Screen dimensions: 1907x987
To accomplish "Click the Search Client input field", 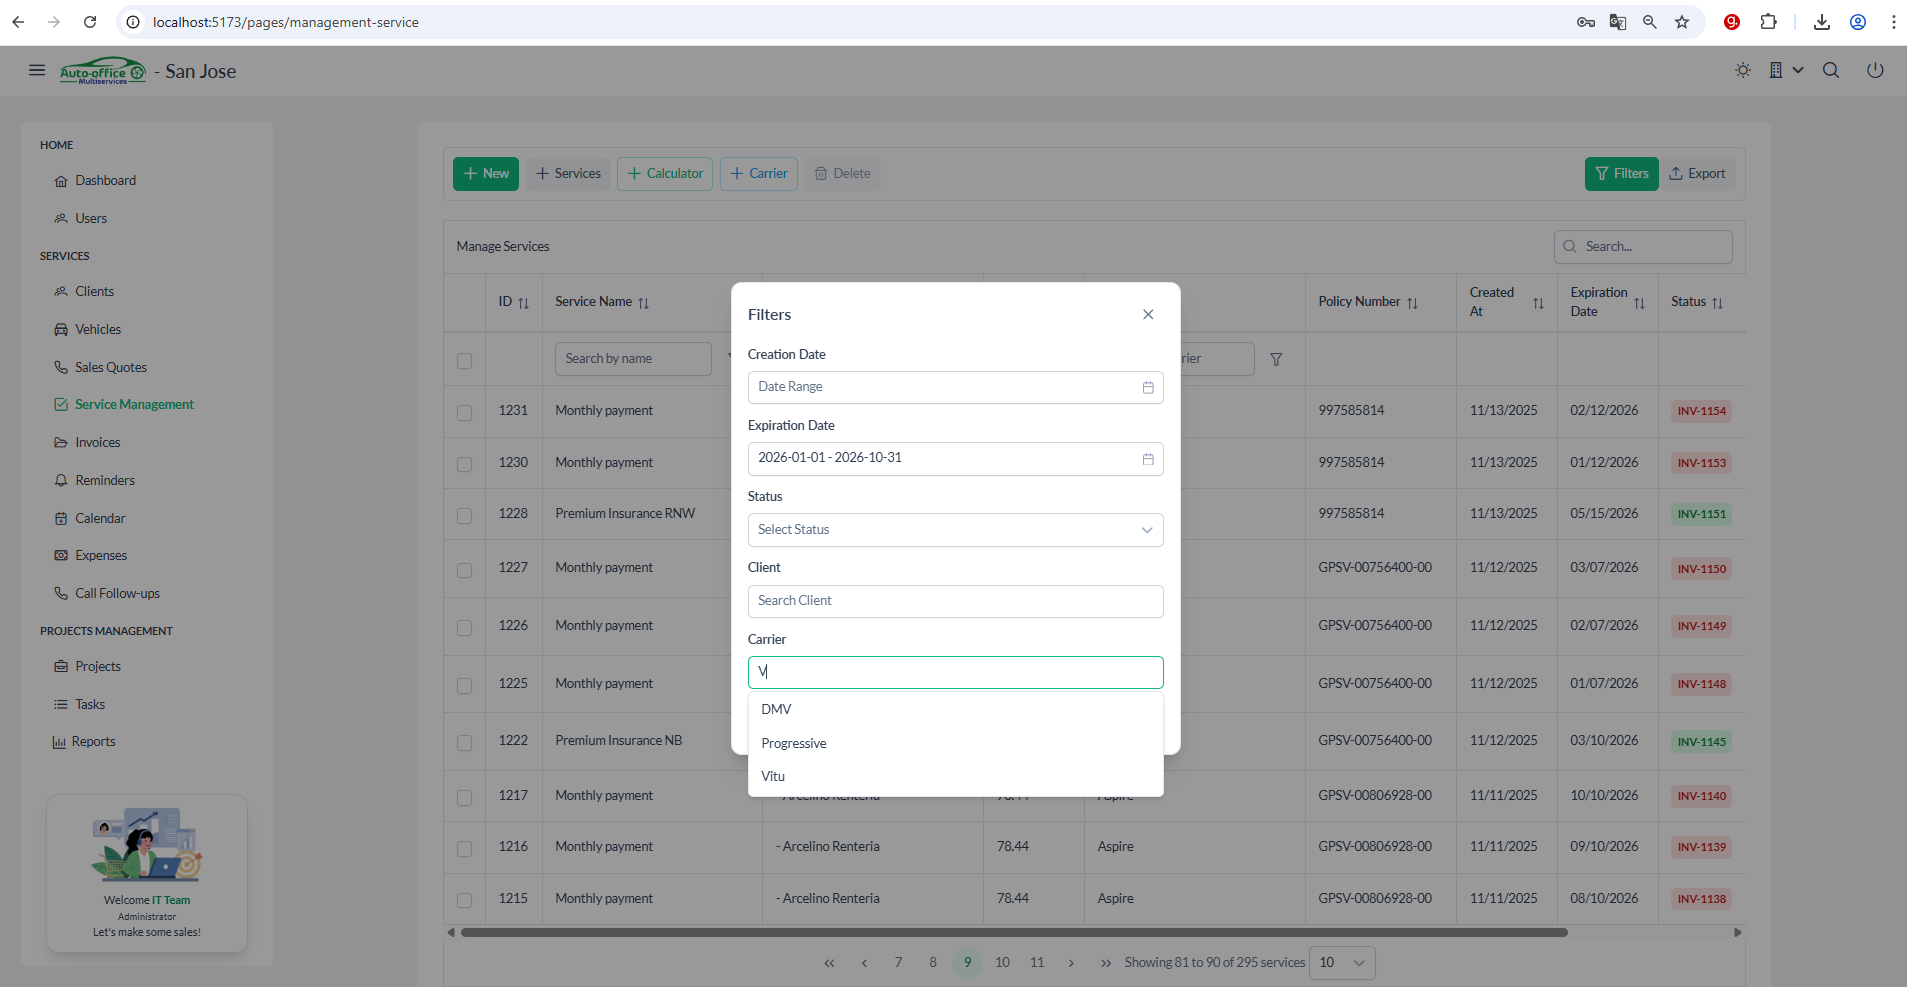I will coord(955,601).
